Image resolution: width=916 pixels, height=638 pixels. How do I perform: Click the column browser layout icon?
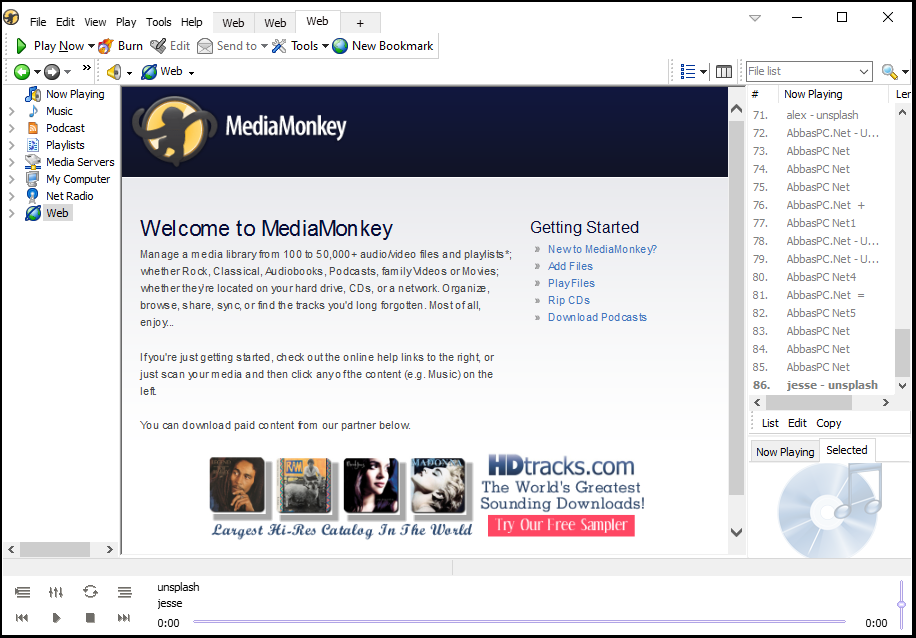(x=724, y=71)
